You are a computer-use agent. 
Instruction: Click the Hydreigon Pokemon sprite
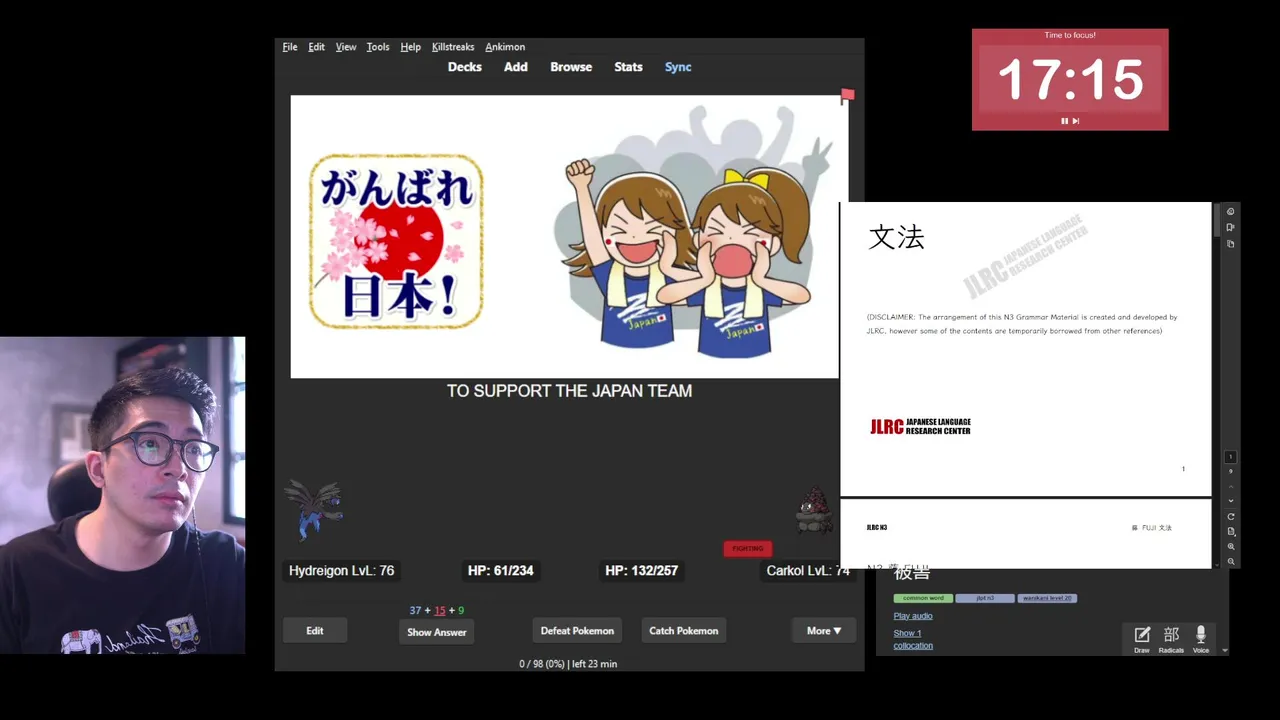pos(314,508)
